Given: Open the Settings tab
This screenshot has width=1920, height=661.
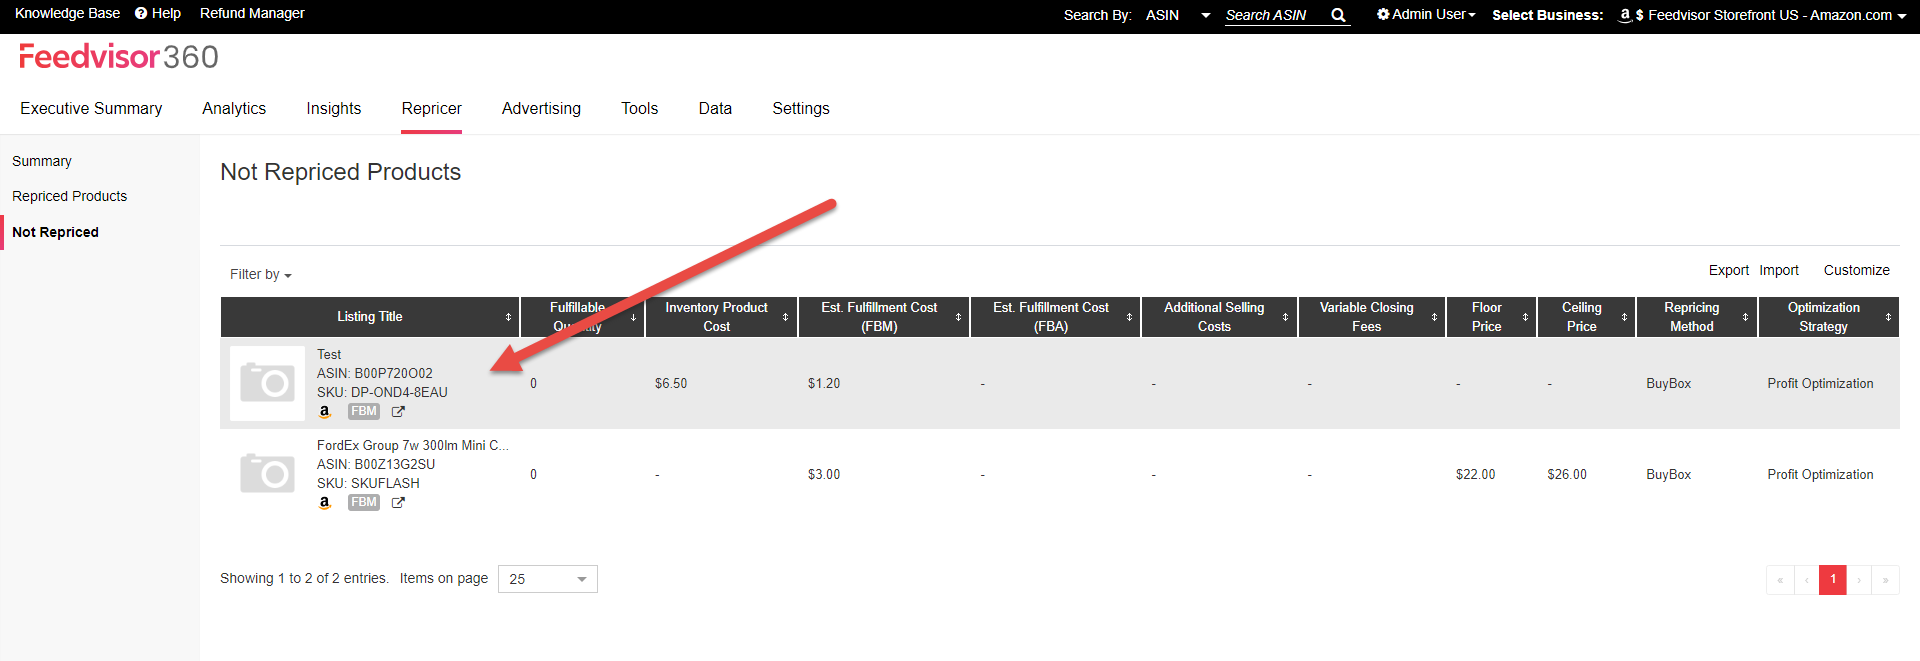Looking at the screenshot, I should pos(801,108).
